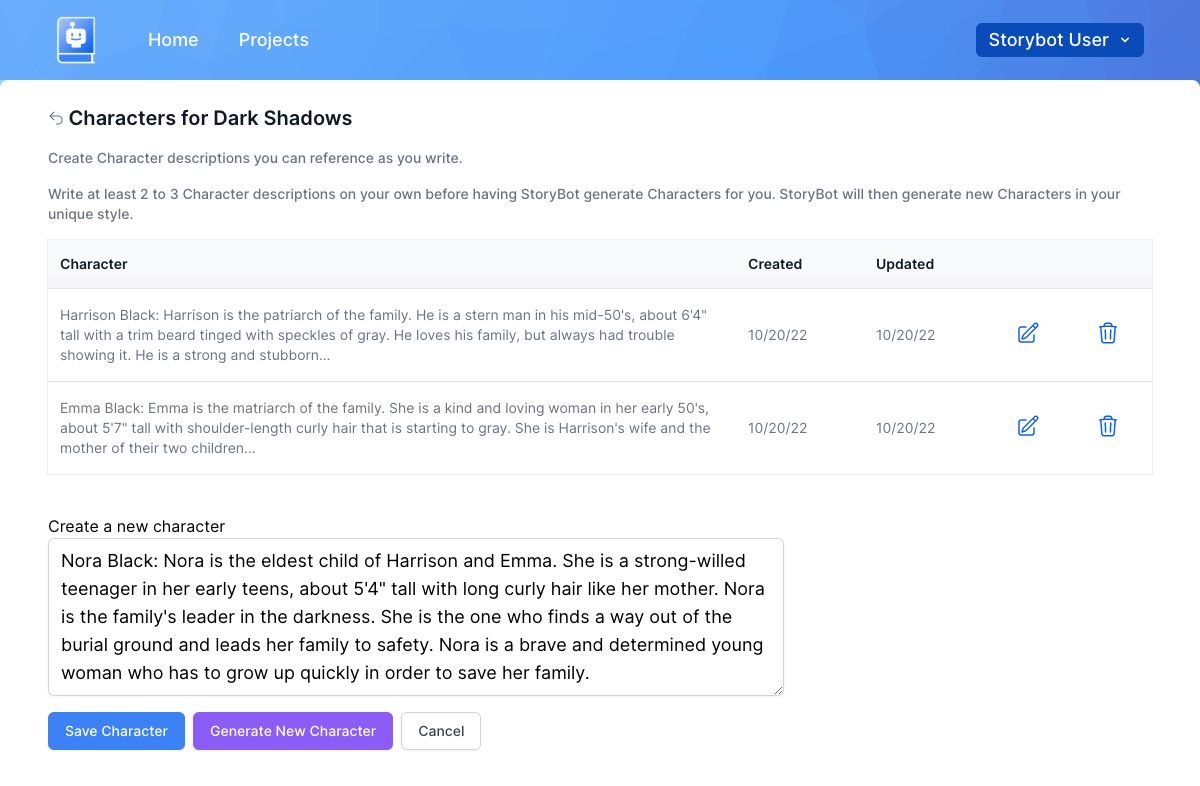Click Generate New Character button
The image size is (1200, 786).
tap(293, 731)
